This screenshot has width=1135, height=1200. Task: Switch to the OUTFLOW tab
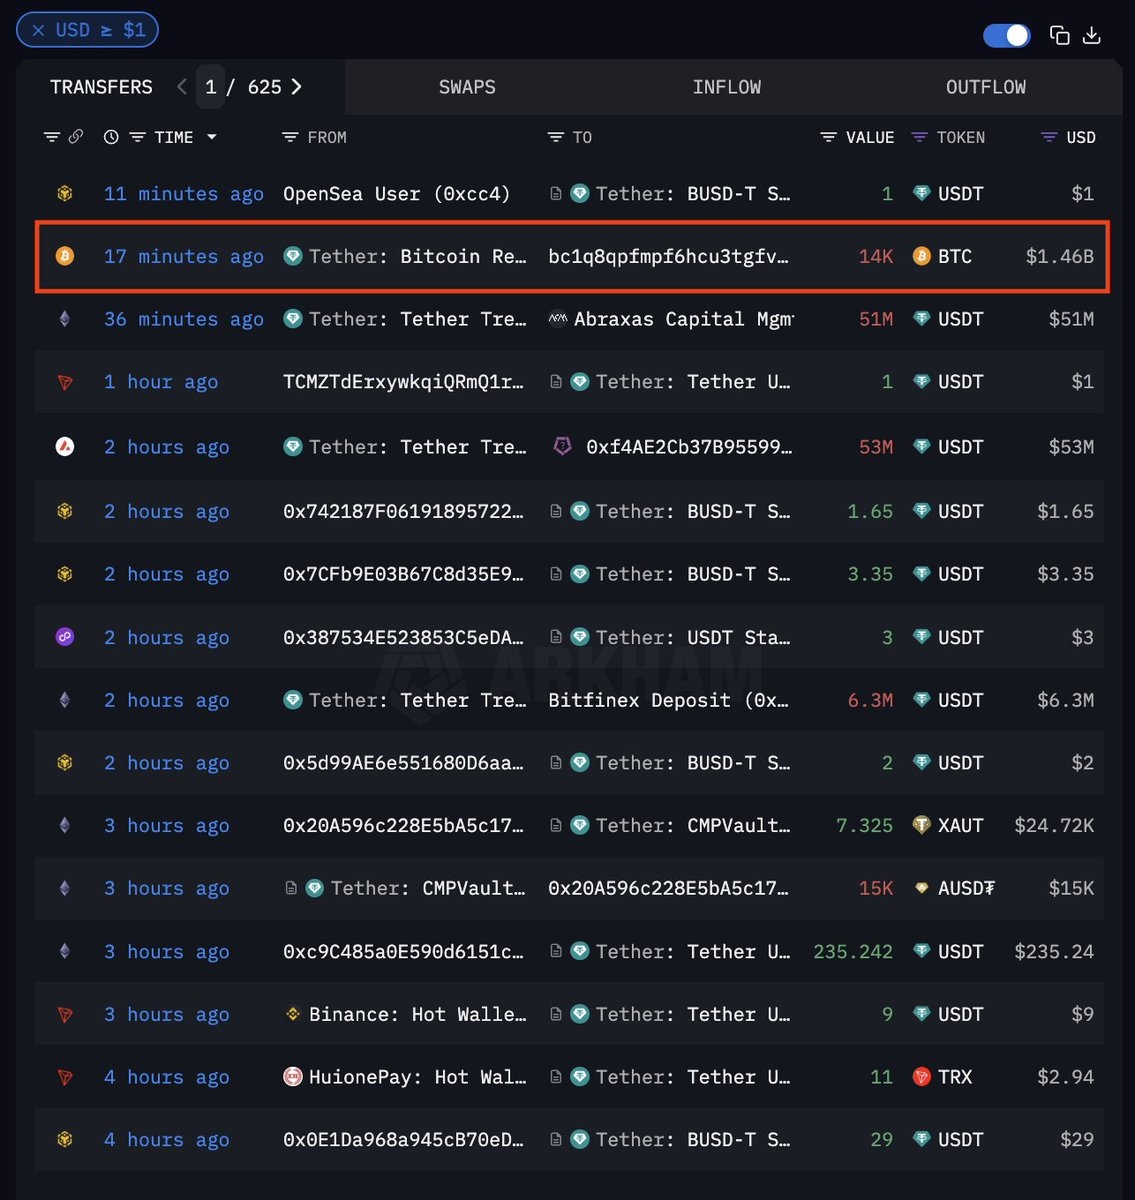pos(985,87)
